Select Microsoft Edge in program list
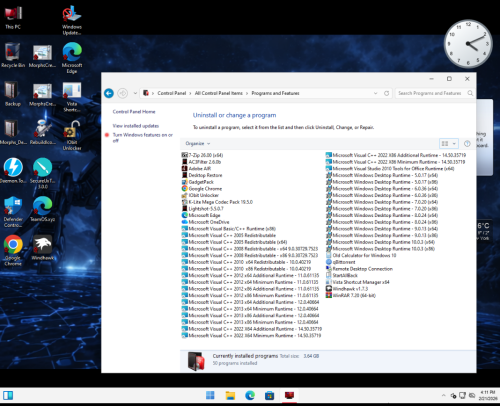Viewport: 500px width, 406px height. [x=201, y=215]
